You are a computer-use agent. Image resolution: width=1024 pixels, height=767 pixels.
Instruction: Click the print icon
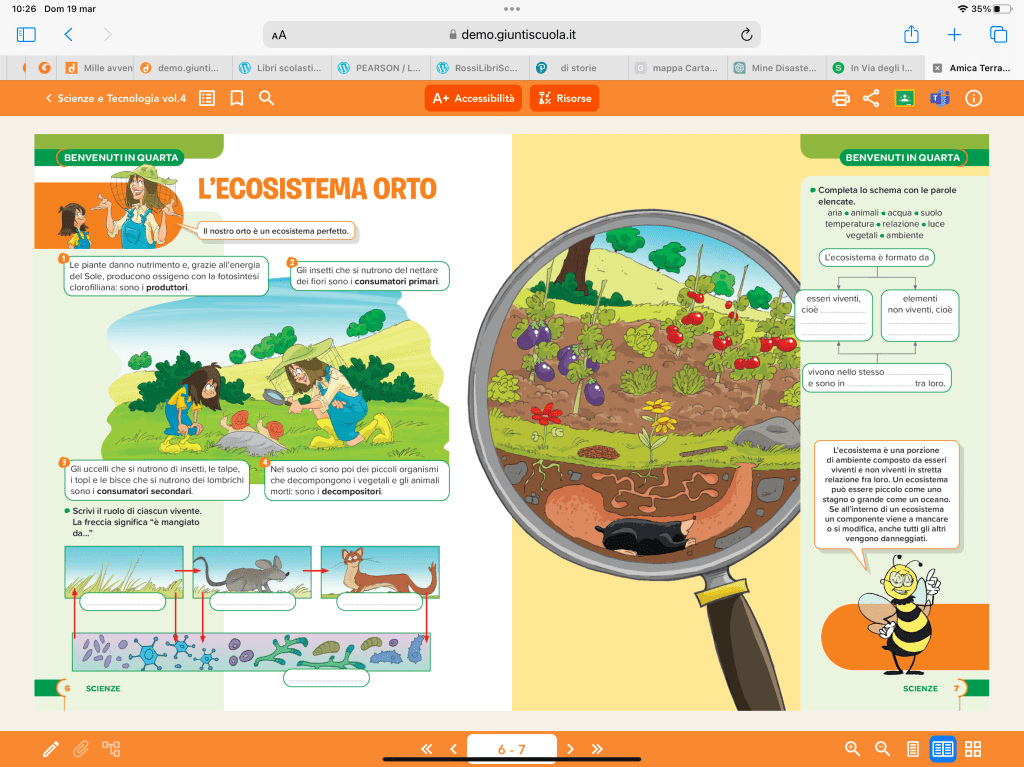[841, 98]
